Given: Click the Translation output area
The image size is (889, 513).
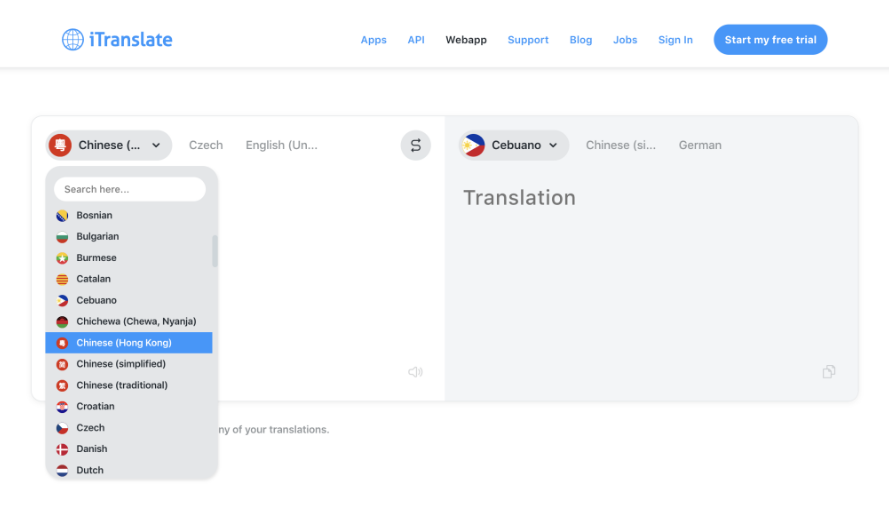Looking at the screenshot, I should 651,258.
